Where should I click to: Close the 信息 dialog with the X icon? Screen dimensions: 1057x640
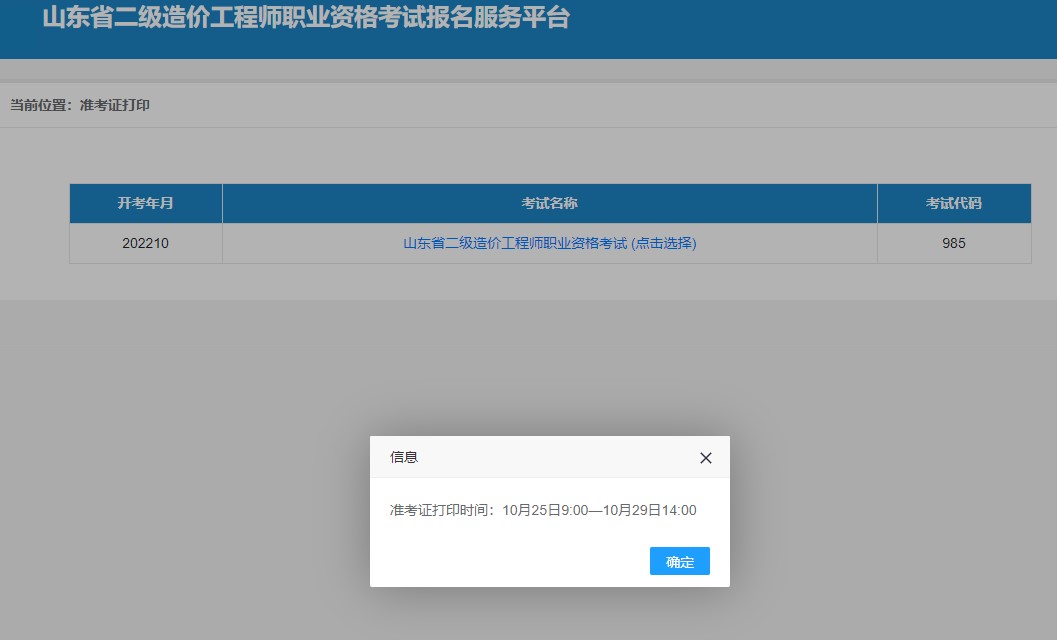(x=706, y=458)
